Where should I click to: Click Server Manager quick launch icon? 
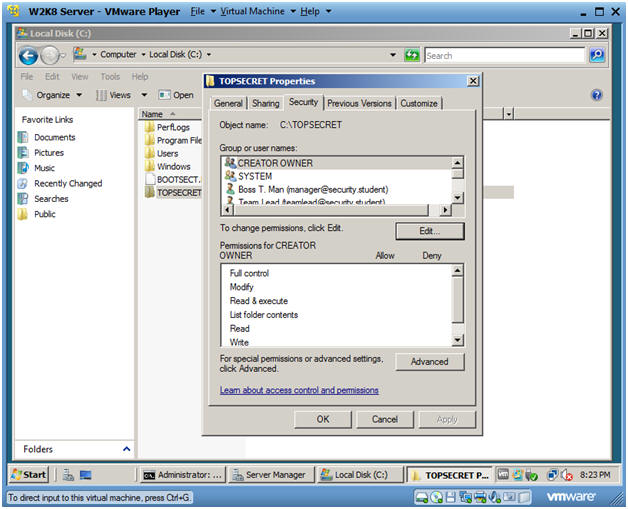(x=68, y=475)
